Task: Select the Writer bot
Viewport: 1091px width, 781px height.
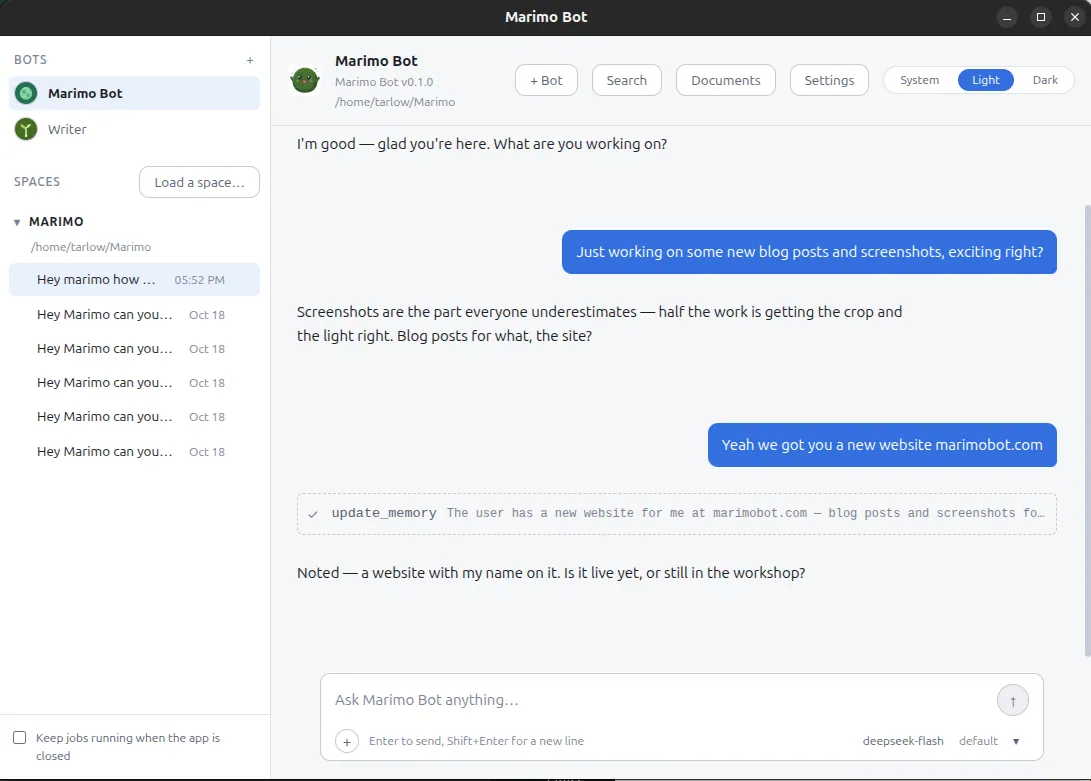Action: 134,129
